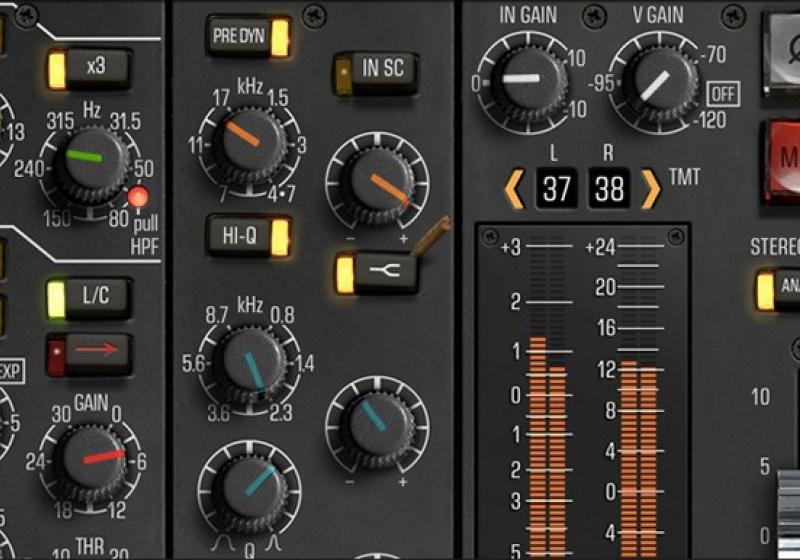The width and height of the screenshot is (800, 560).
Task: Toggle the STEREO analog mode button with yellow light
Action: point(778,290)
